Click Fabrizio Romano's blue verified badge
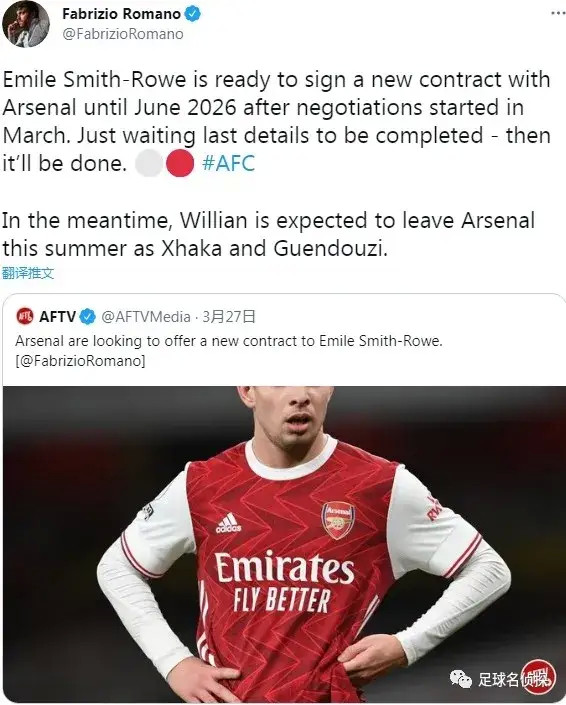 pos(193,14)
